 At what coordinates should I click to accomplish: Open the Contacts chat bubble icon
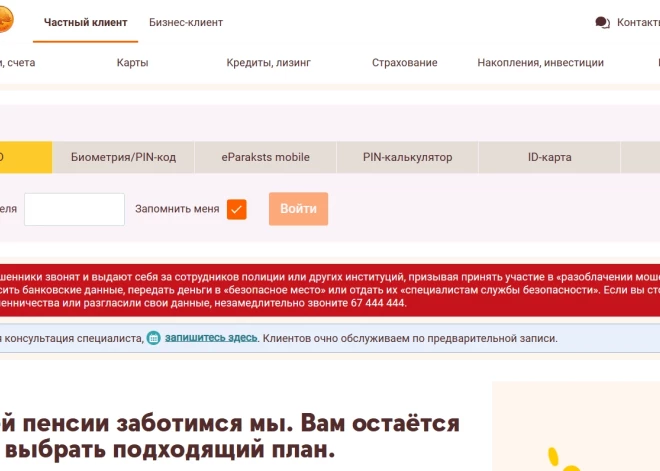point(602,22)
